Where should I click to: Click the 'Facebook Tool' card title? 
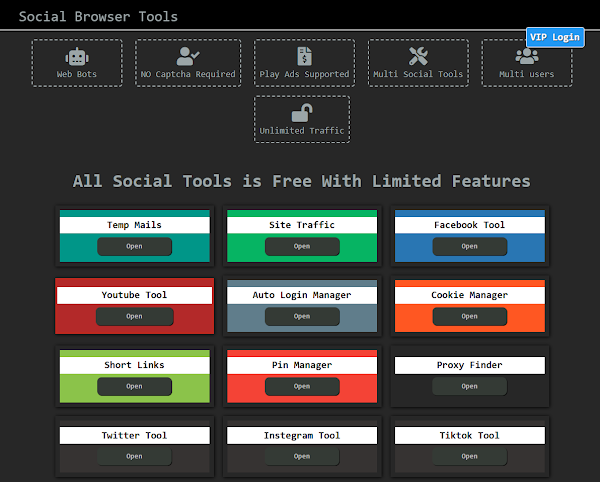pyautogui.click(x=470, y=225)
